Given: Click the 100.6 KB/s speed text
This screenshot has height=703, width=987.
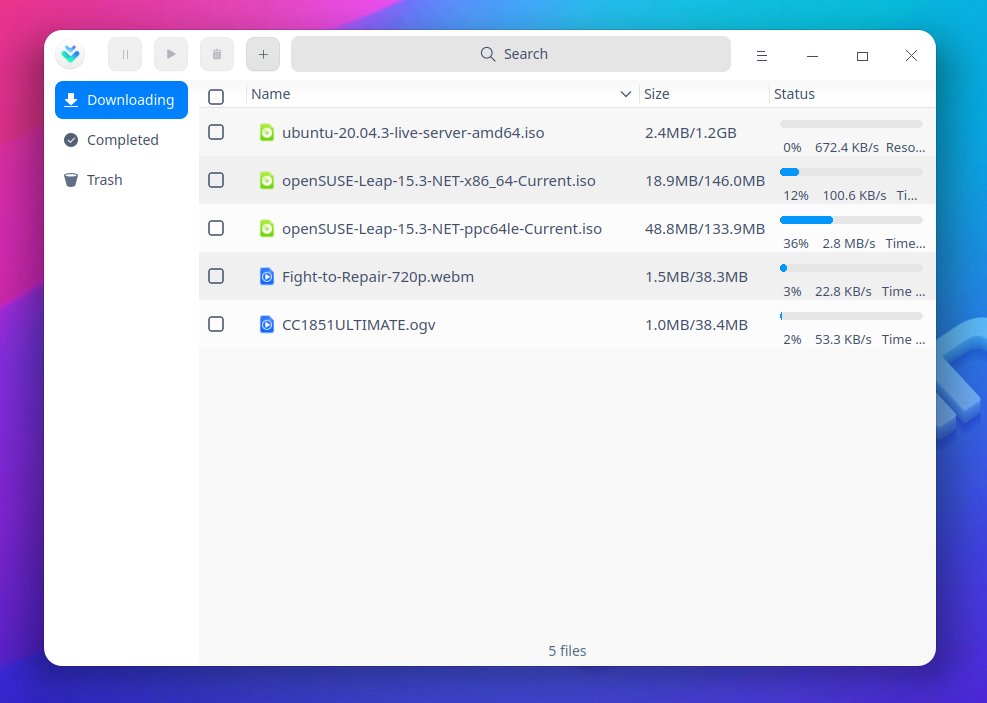Looking at the screenshot, I should [x=854, y=196].
